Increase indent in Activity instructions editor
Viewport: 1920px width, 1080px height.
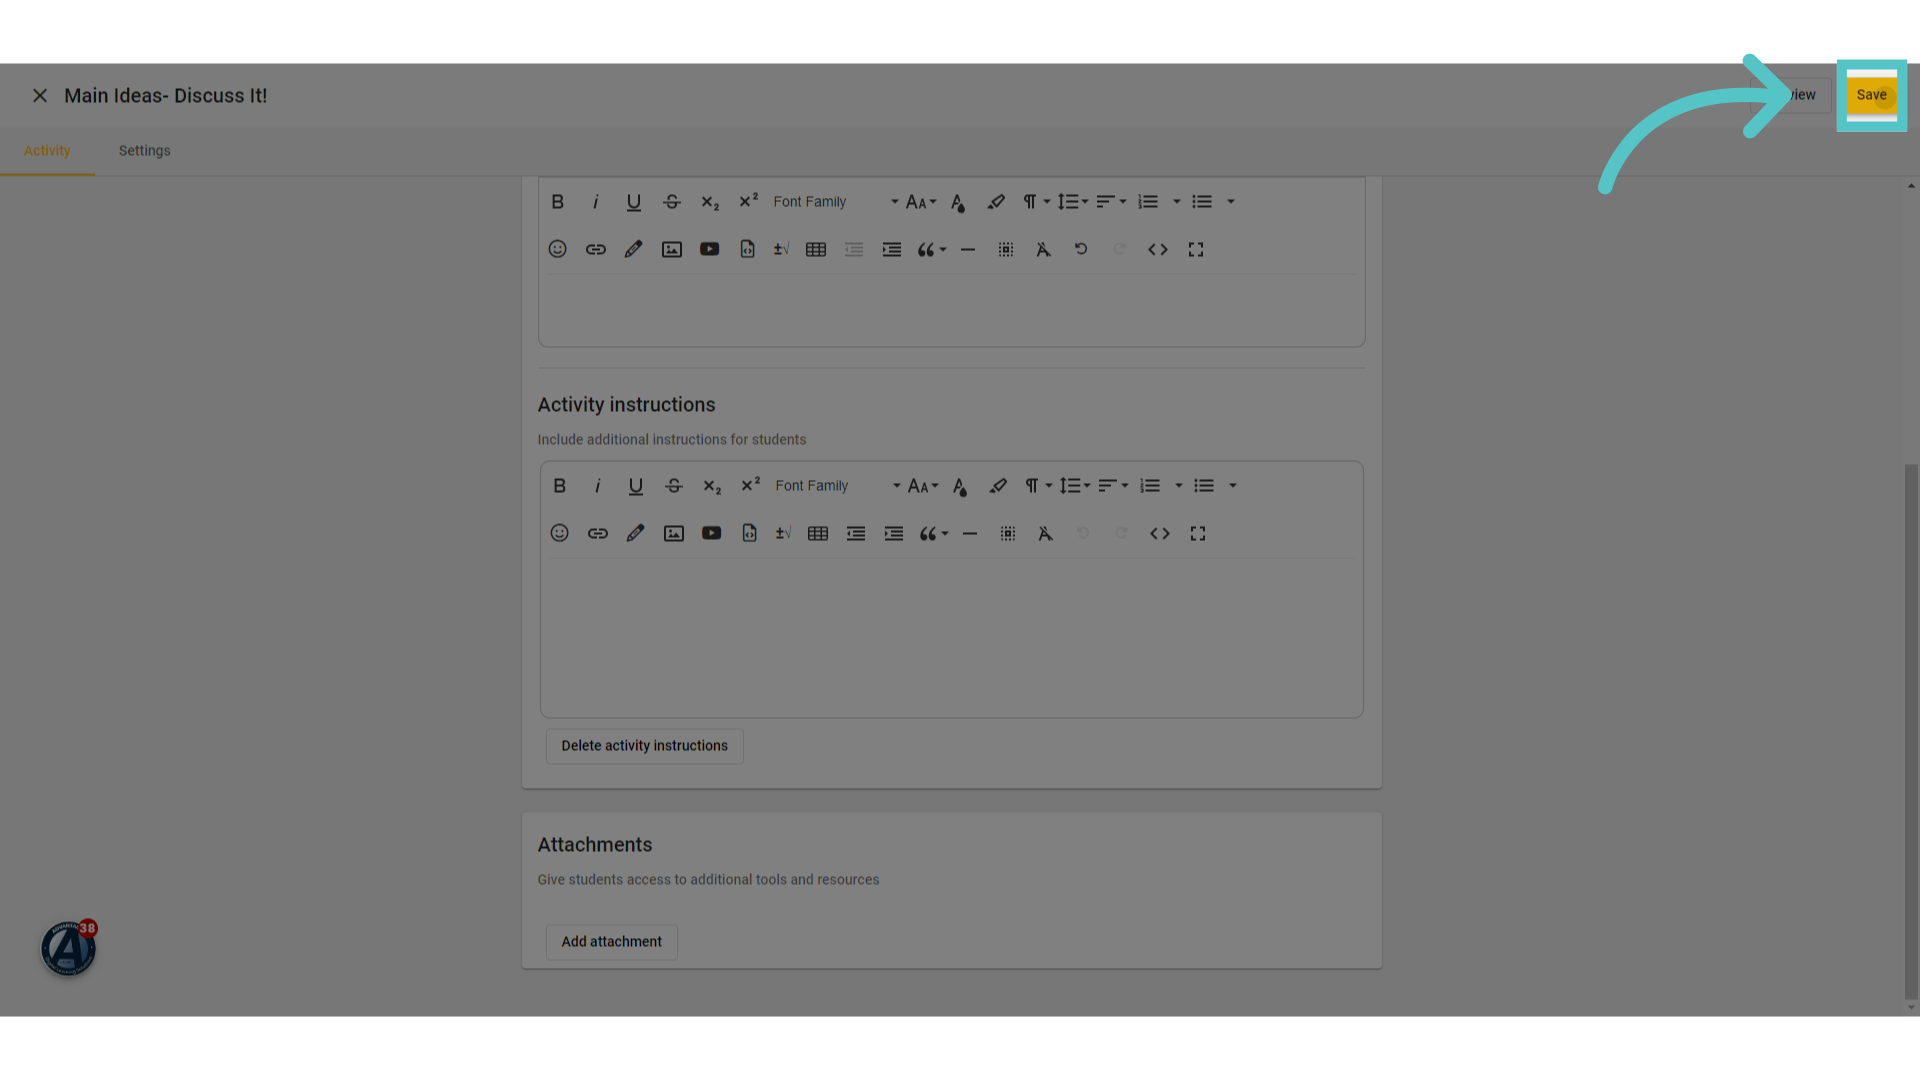pos(894,533)
